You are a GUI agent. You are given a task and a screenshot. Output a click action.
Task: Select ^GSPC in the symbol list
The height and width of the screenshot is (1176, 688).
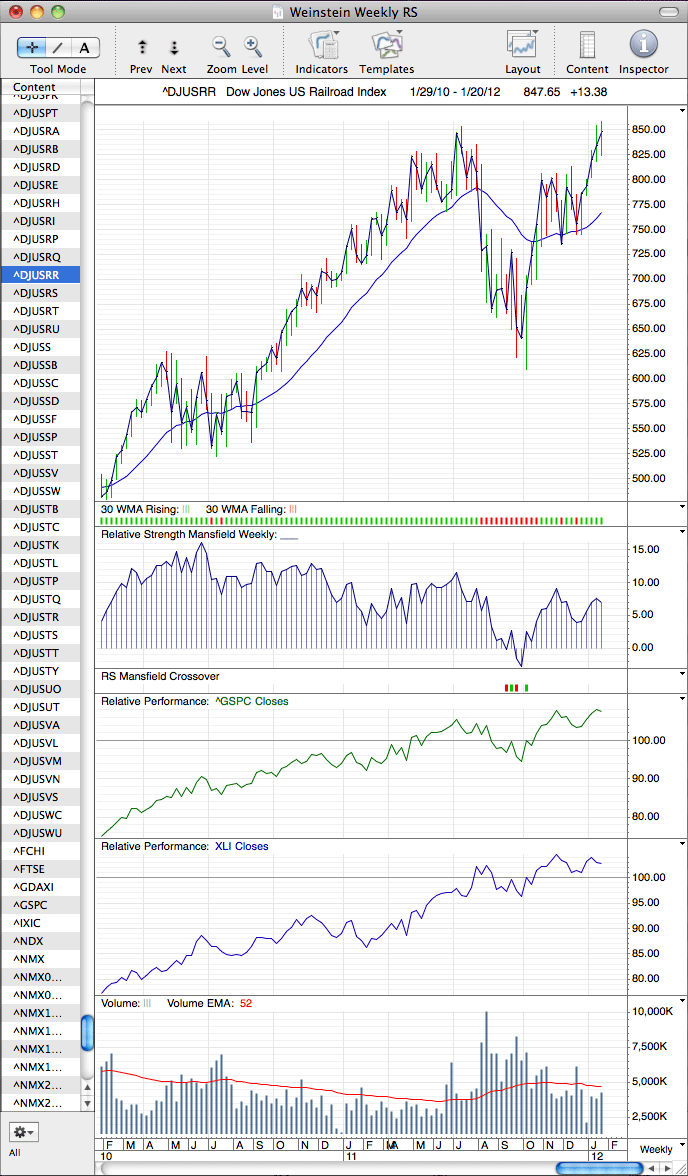[x=41, y=904]
